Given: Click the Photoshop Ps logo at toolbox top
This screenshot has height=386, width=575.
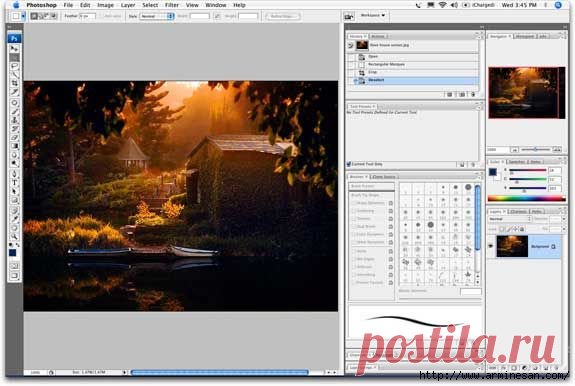Looking at the screenshot, I should click(14, 38).
